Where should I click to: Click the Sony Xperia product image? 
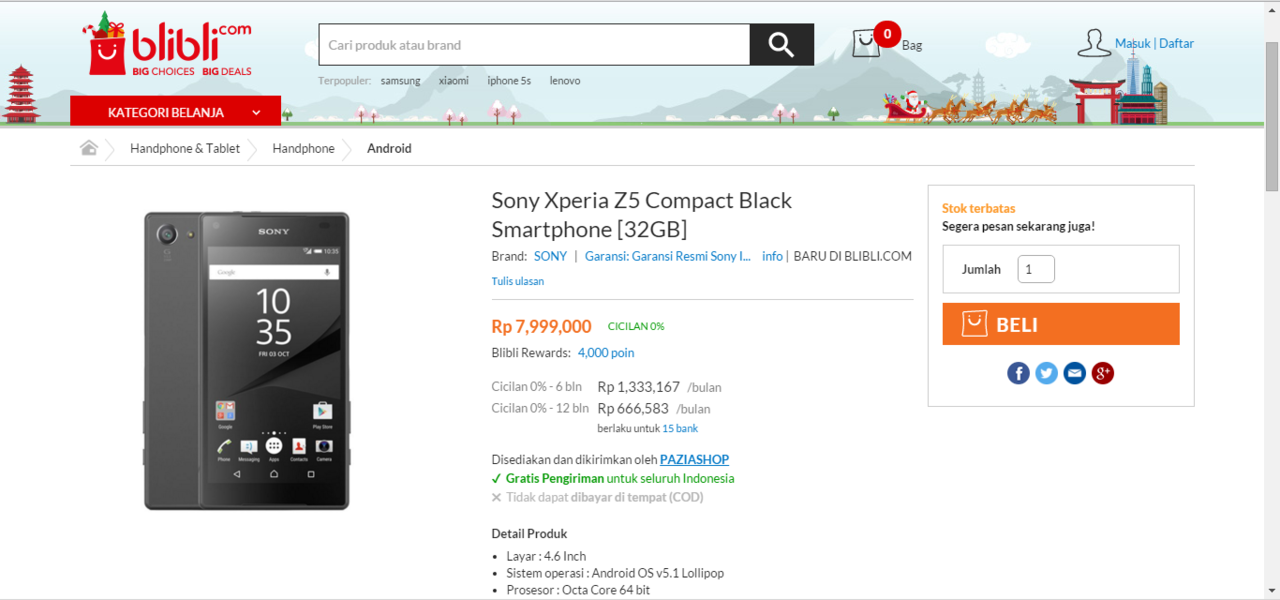tap(247, 360)
